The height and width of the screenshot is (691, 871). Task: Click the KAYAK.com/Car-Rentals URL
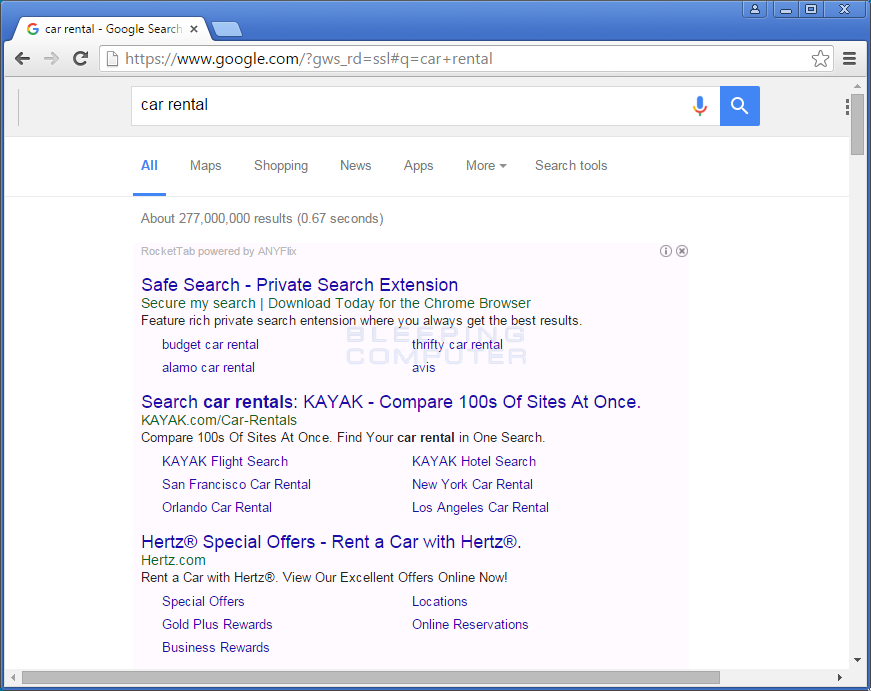coord(219,420)
